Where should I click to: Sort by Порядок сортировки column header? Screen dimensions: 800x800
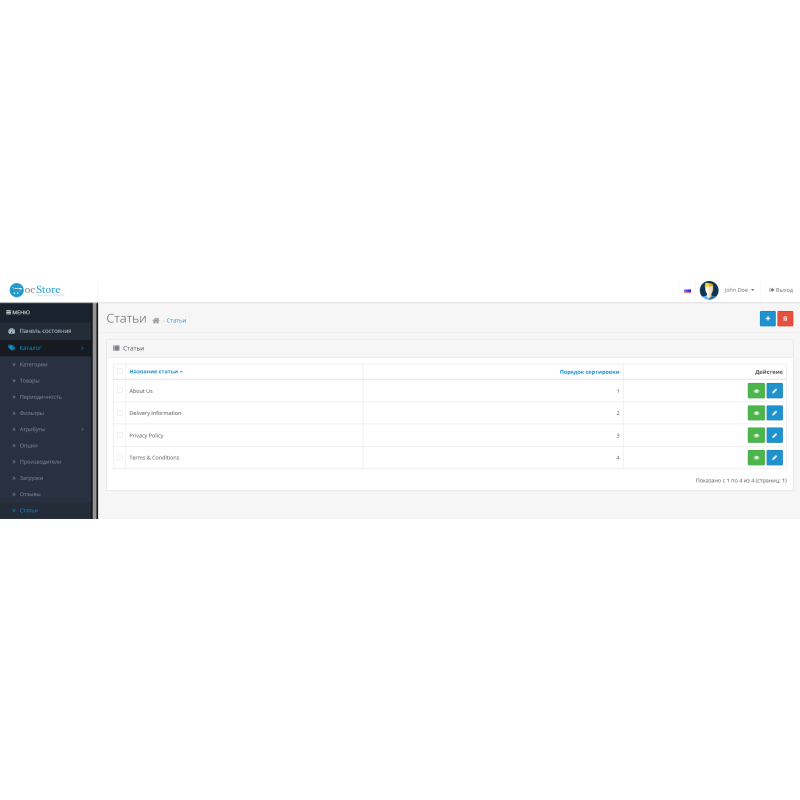pyautogui.click(x=589, y=371)
